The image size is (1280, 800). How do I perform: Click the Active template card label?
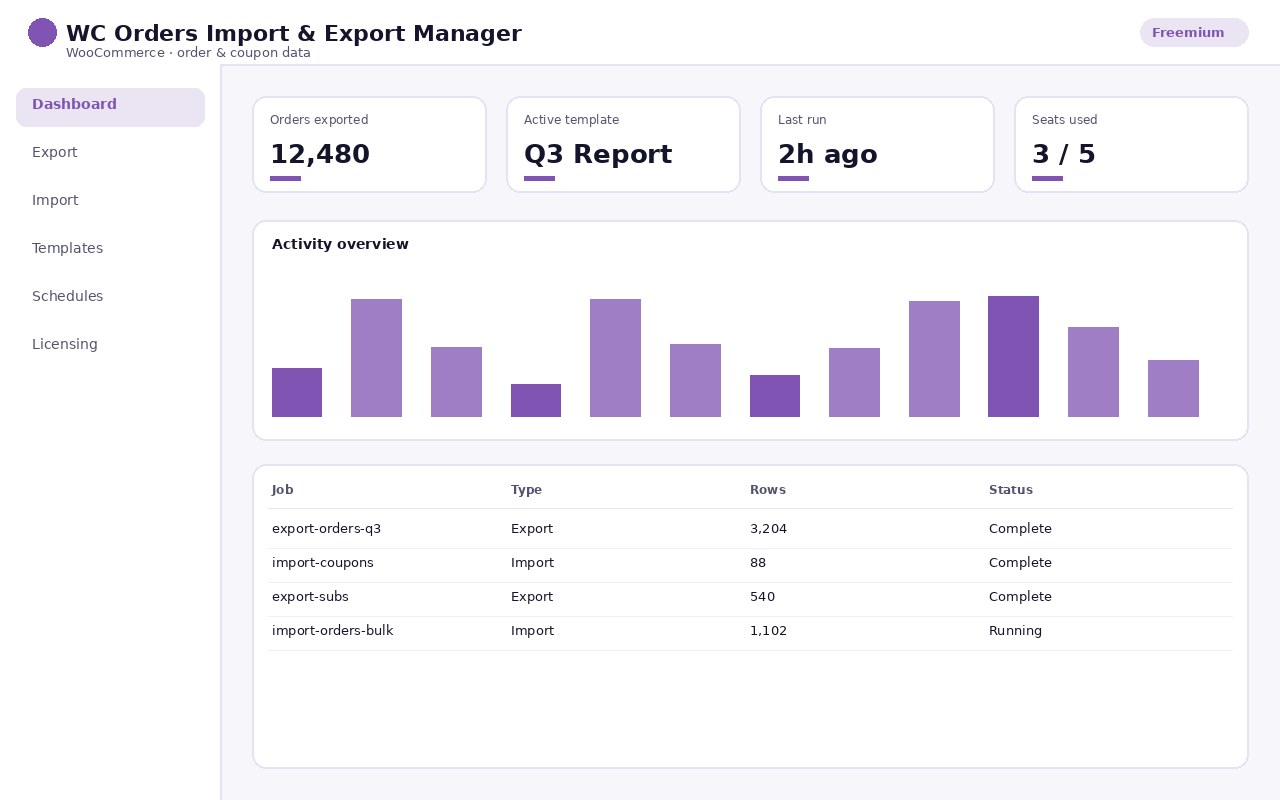point(571,120)
